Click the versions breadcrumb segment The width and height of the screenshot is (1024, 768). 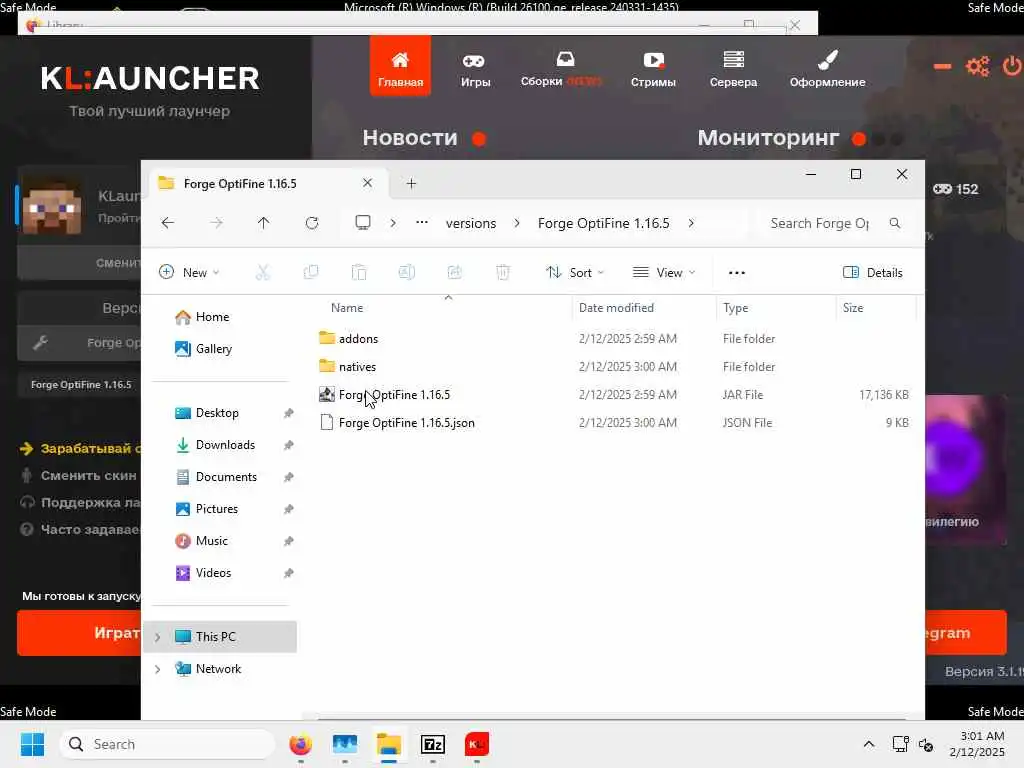(x=471, y=223)
